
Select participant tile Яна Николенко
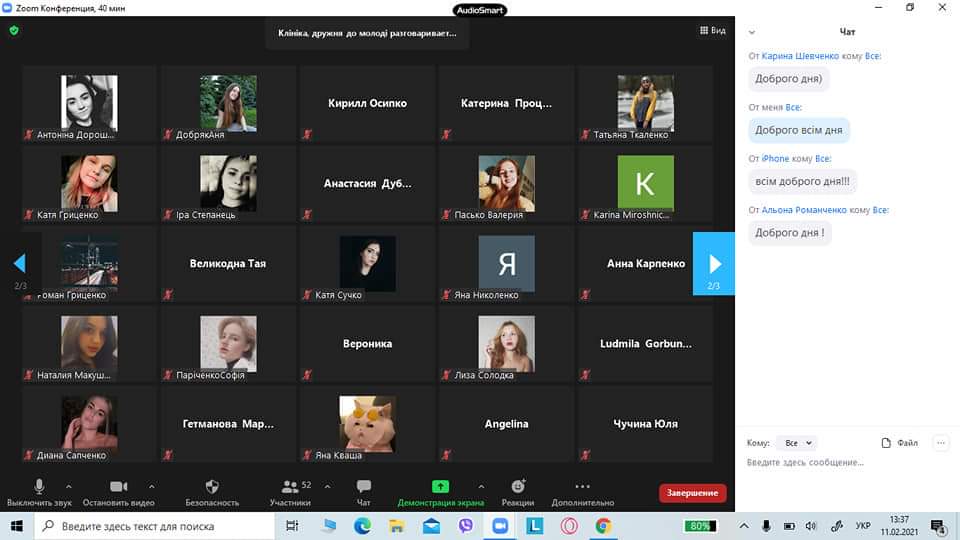[506, 264]
